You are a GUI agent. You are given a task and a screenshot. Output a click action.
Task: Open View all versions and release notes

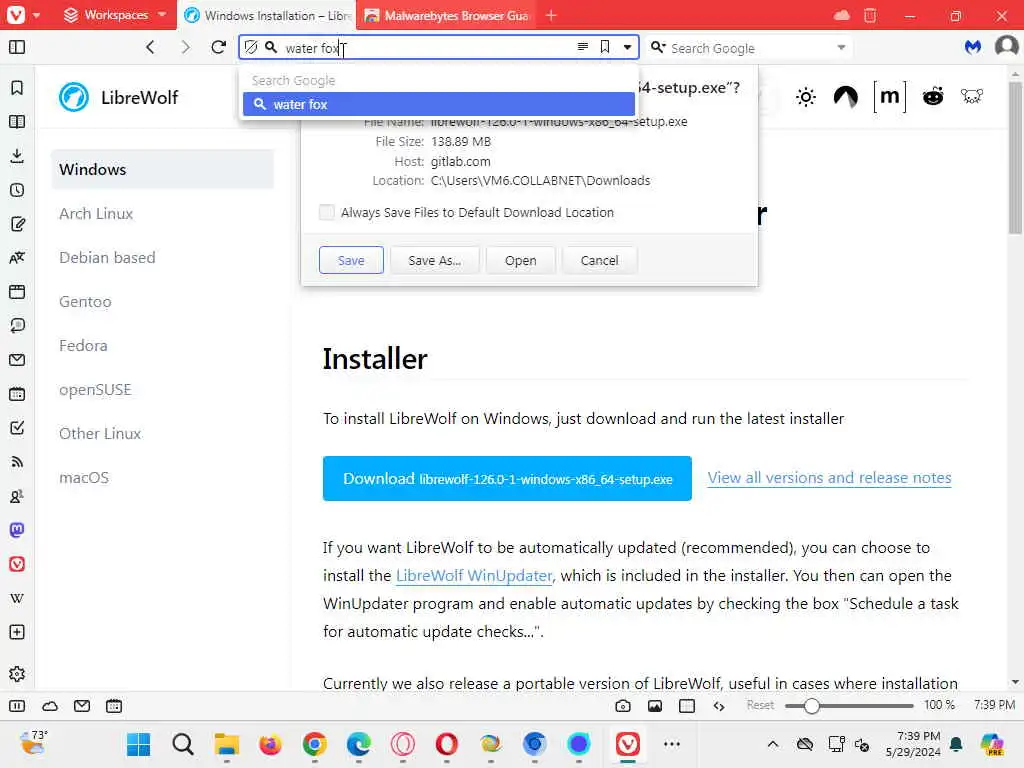(829, 477)
